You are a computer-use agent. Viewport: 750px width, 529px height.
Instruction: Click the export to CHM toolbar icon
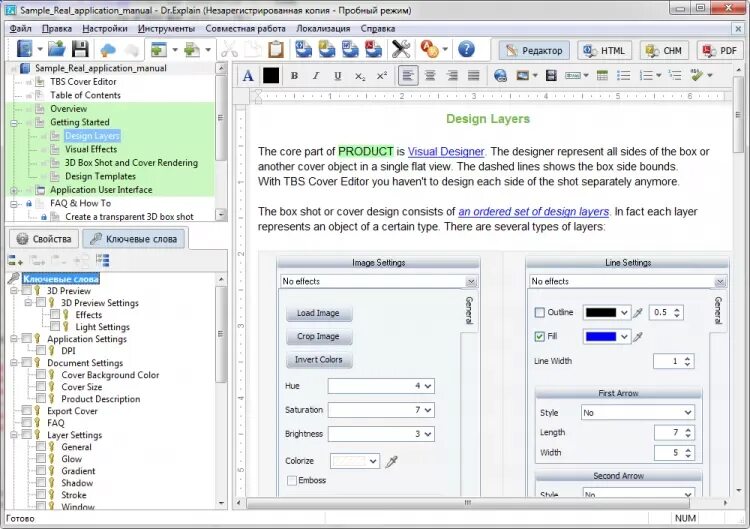pos(327,49)
